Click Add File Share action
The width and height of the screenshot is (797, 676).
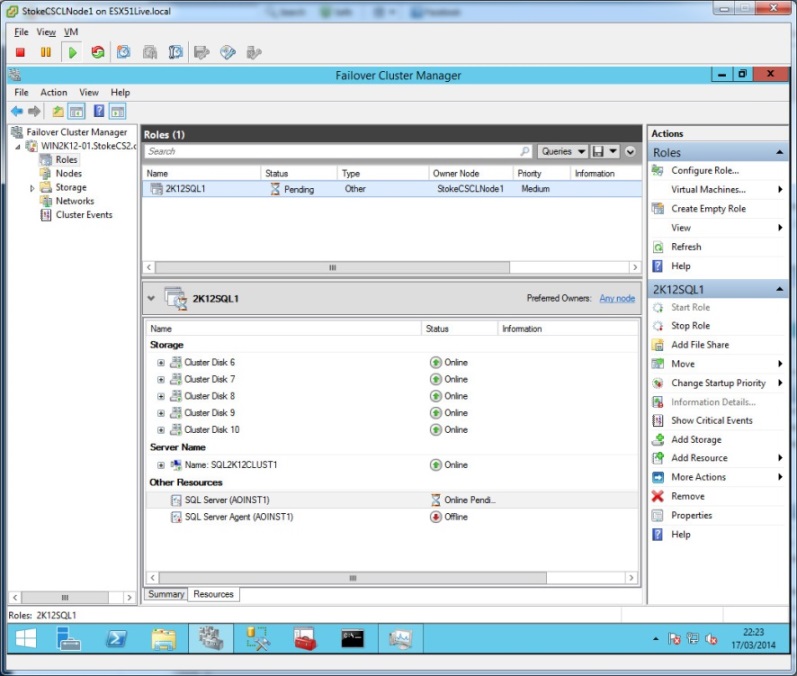[700, 345]
